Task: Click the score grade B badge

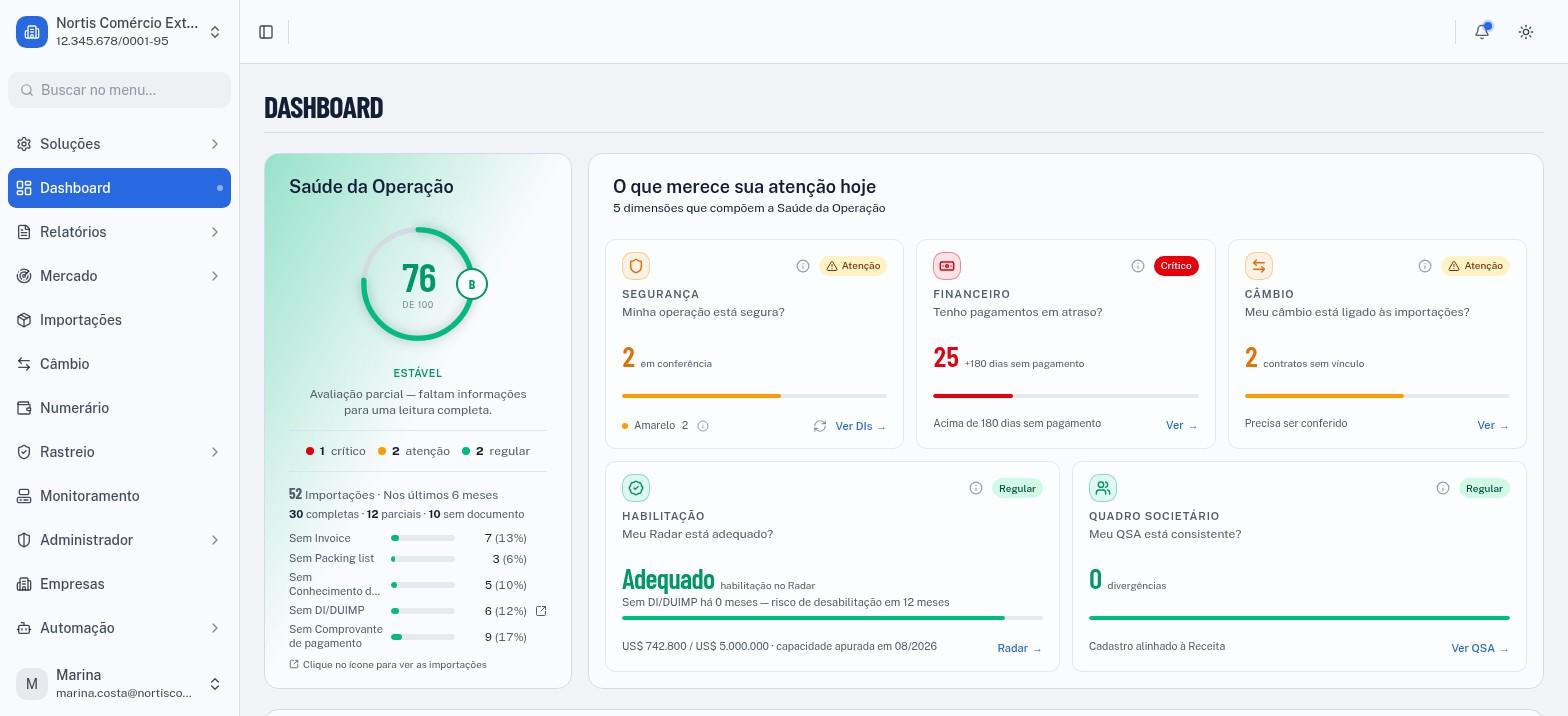Action: point(472,284)
